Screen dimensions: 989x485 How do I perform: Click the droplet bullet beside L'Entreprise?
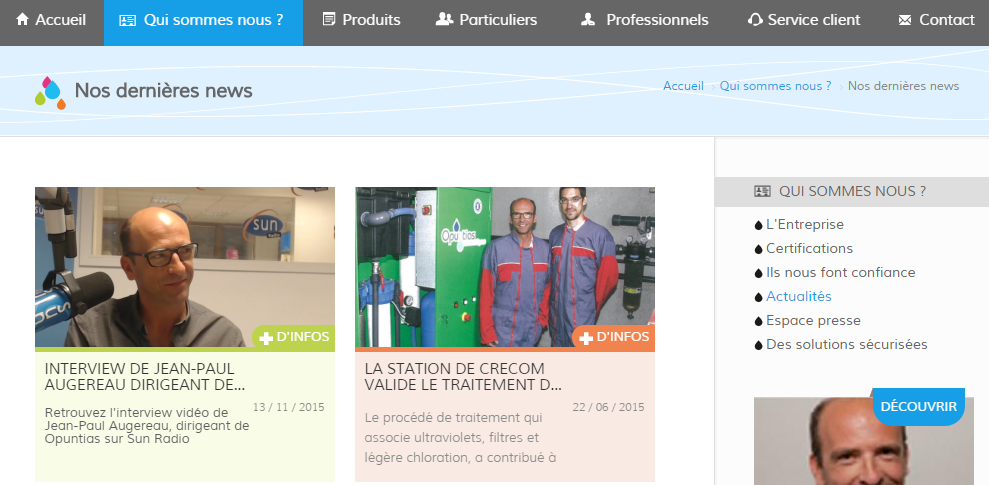(x=758, y=225)
